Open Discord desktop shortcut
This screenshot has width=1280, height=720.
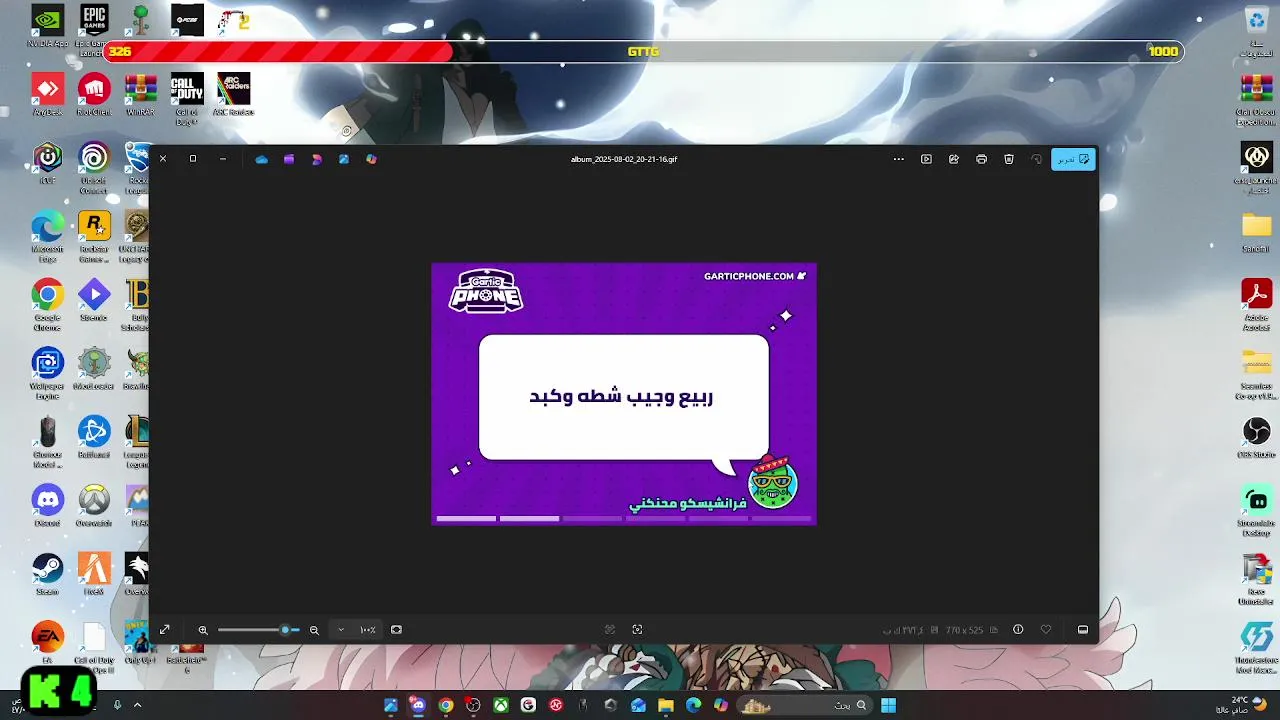[x=47, y=505]
